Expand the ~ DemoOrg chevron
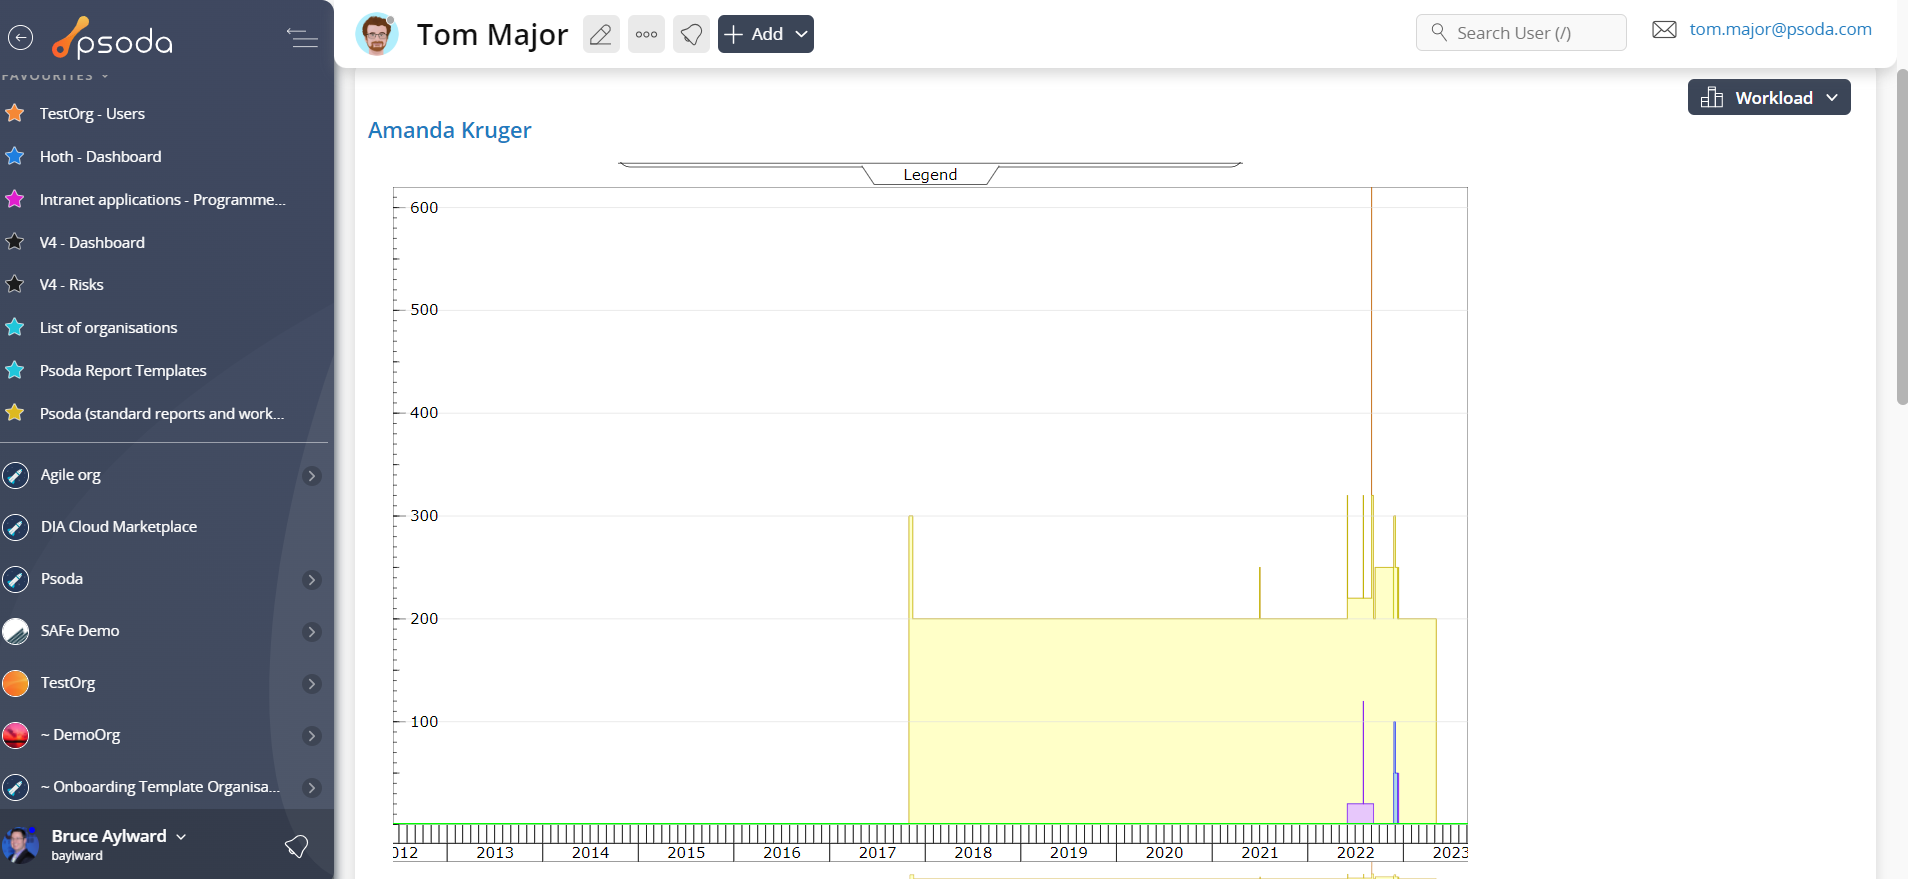The image size is (1908, 879). [312, 736]
